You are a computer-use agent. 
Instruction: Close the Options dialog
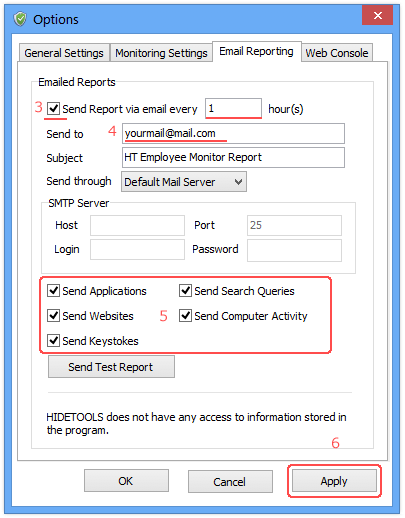(x=377, y=15)
